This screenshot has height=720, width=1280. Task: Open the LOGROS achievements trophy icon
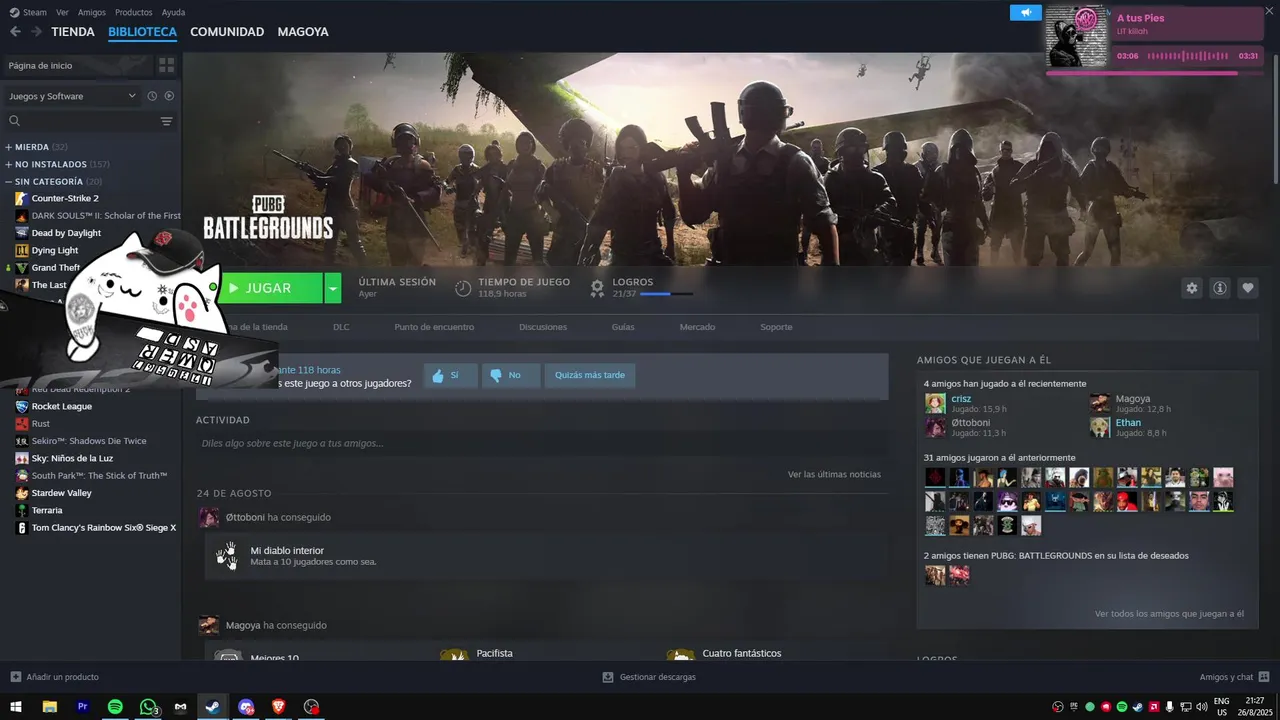click(x=597, y=288)
